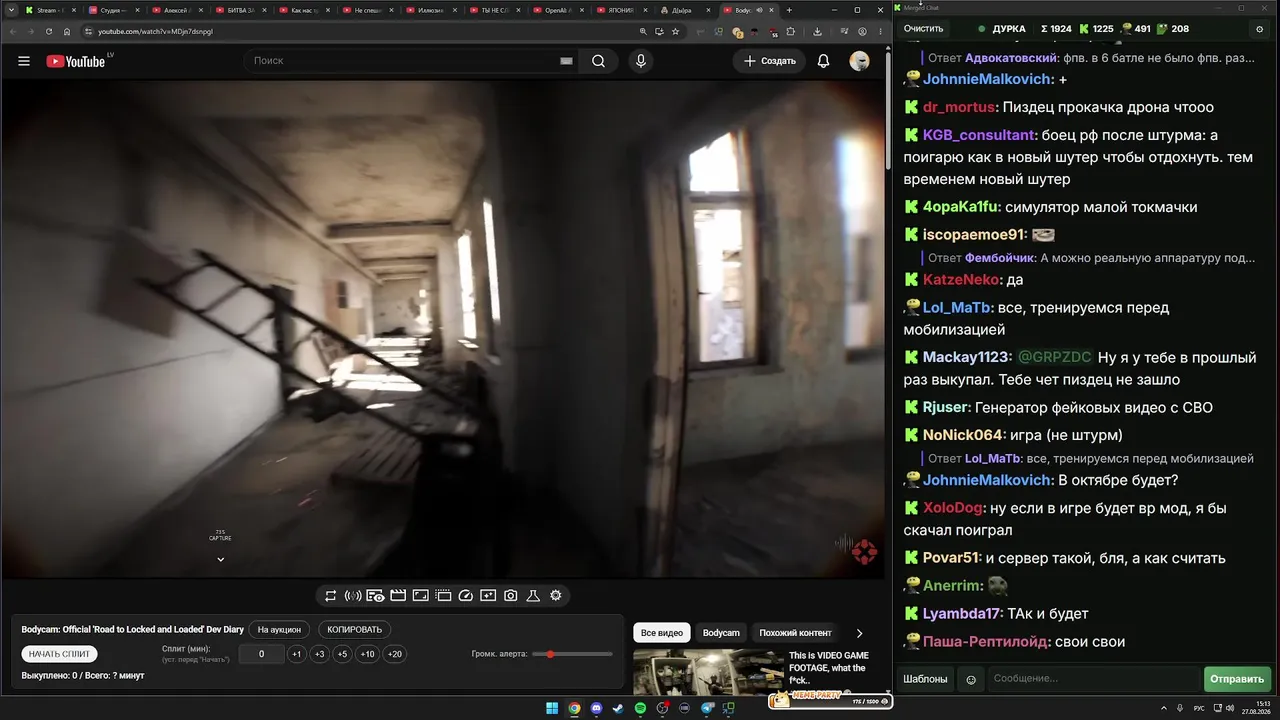This screenshot has width=1280, height=720.
Task: Open the browser extensions puzzle icon
Action: point(790,31)
